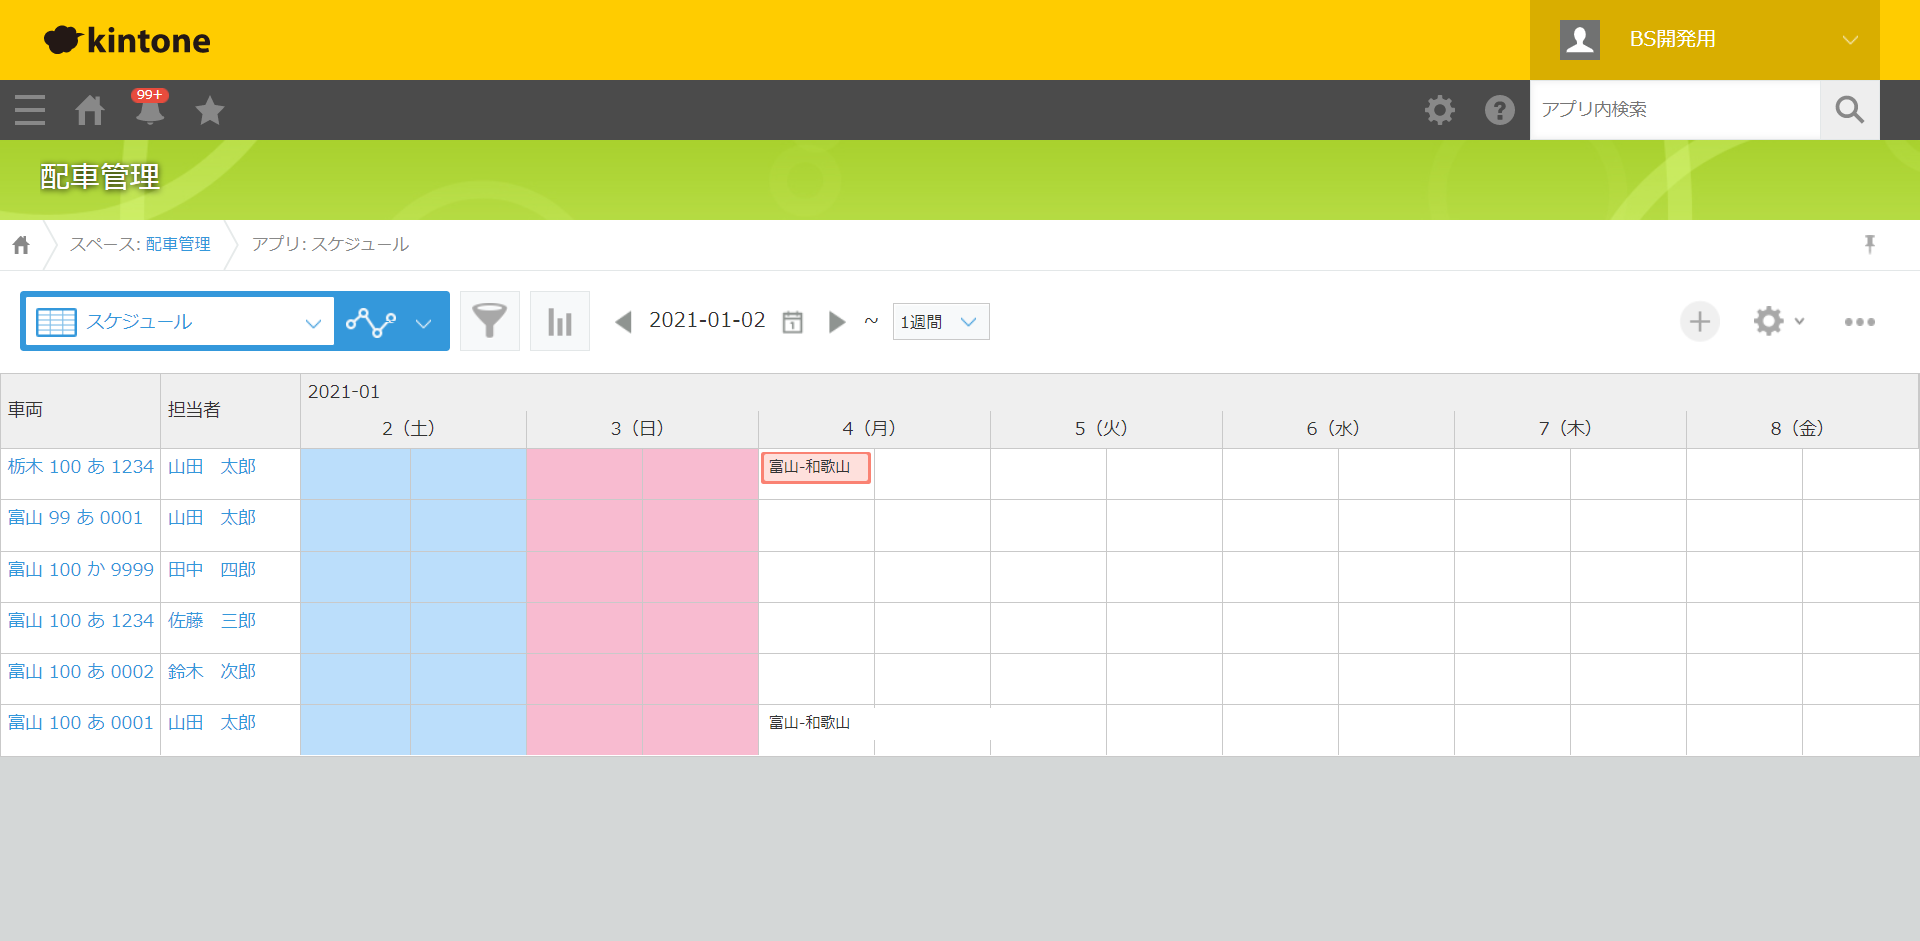Click the help question mark icon

(1499, 110)
